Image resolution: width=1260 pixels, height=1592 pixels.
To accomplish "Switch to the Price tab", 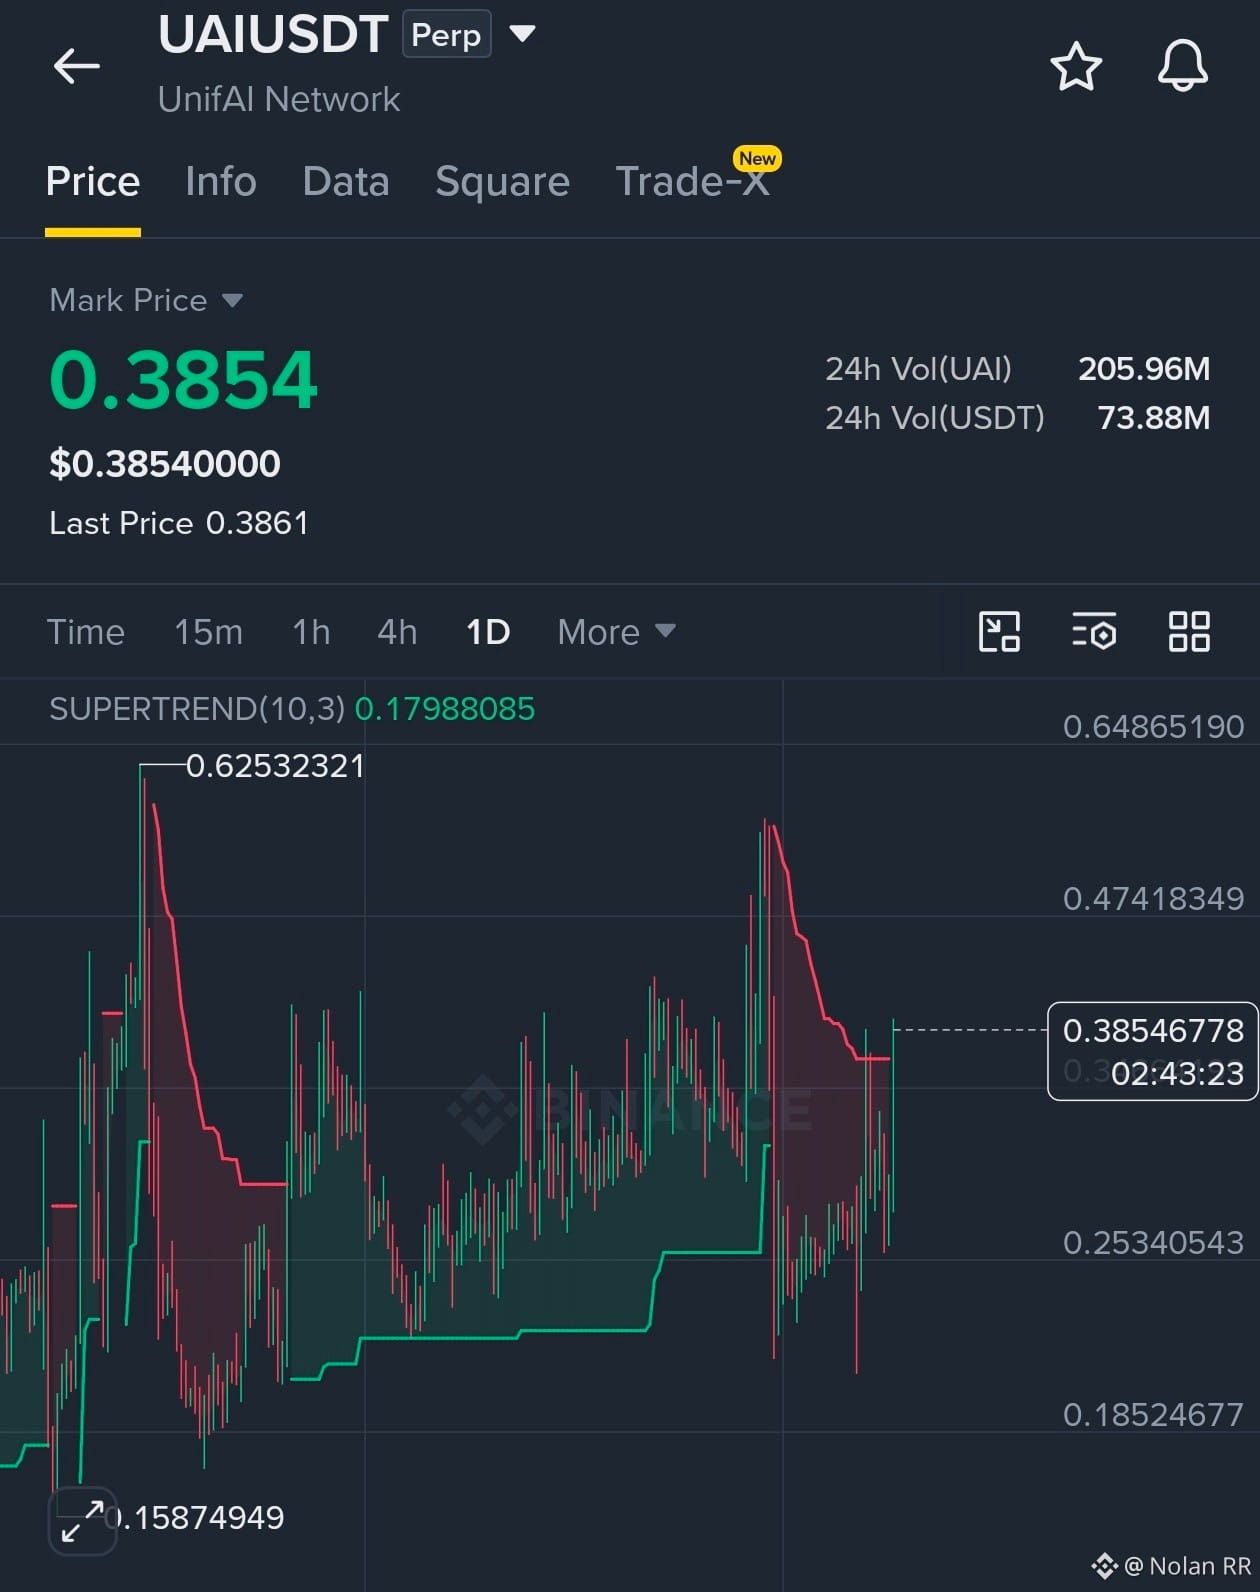I will [93, 181].
